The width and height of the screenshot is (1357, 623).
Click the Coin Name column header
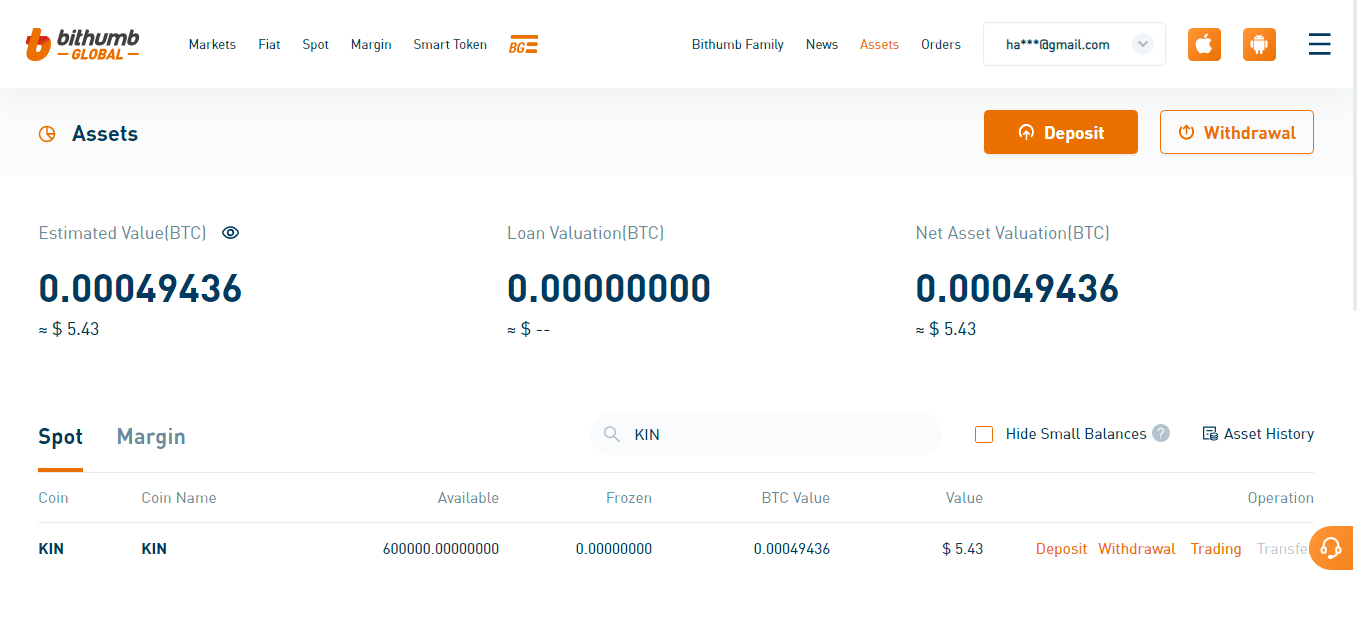179,498
